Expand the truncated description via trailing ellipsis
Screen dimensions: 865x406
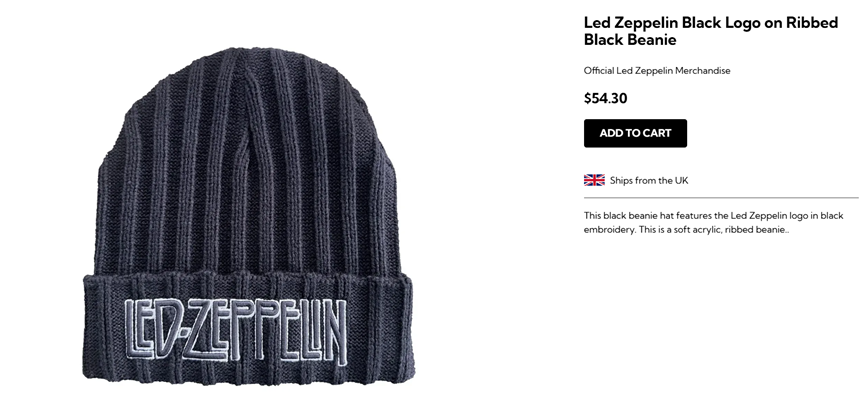pos(786,232)
